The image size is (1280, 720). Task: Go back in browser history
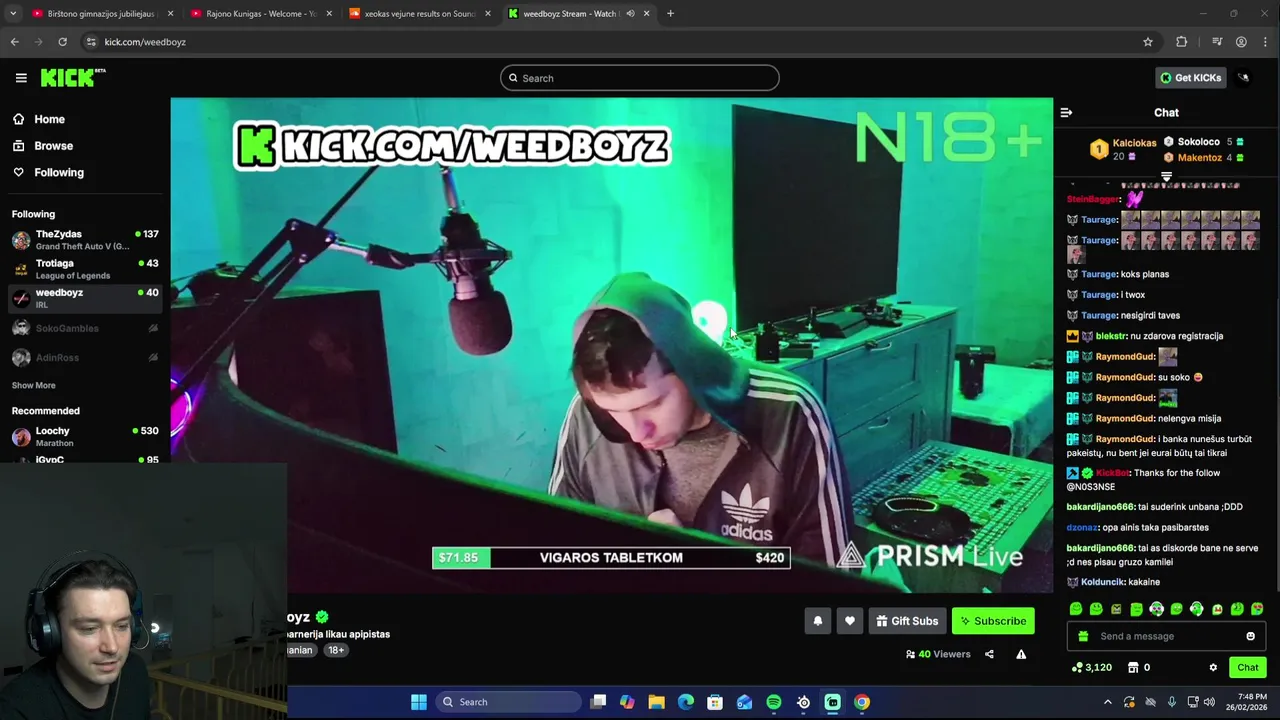15,42
